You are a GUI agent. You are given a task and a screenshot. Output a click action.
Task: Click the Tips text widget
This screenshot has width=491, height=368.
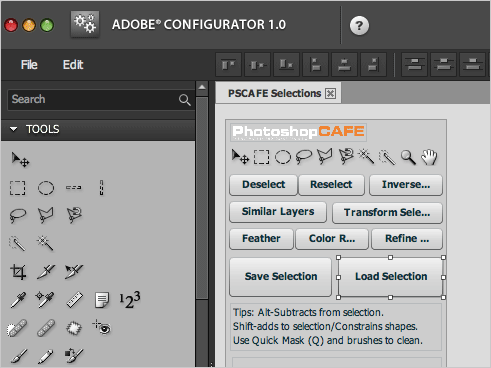click(x=336, y=326)
